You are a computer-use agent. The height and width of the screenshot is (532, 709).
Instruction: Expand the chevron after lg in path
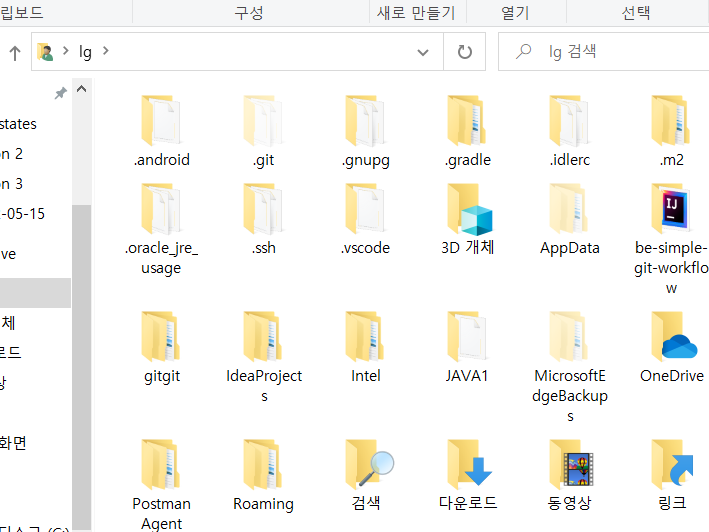click(106, 51)
